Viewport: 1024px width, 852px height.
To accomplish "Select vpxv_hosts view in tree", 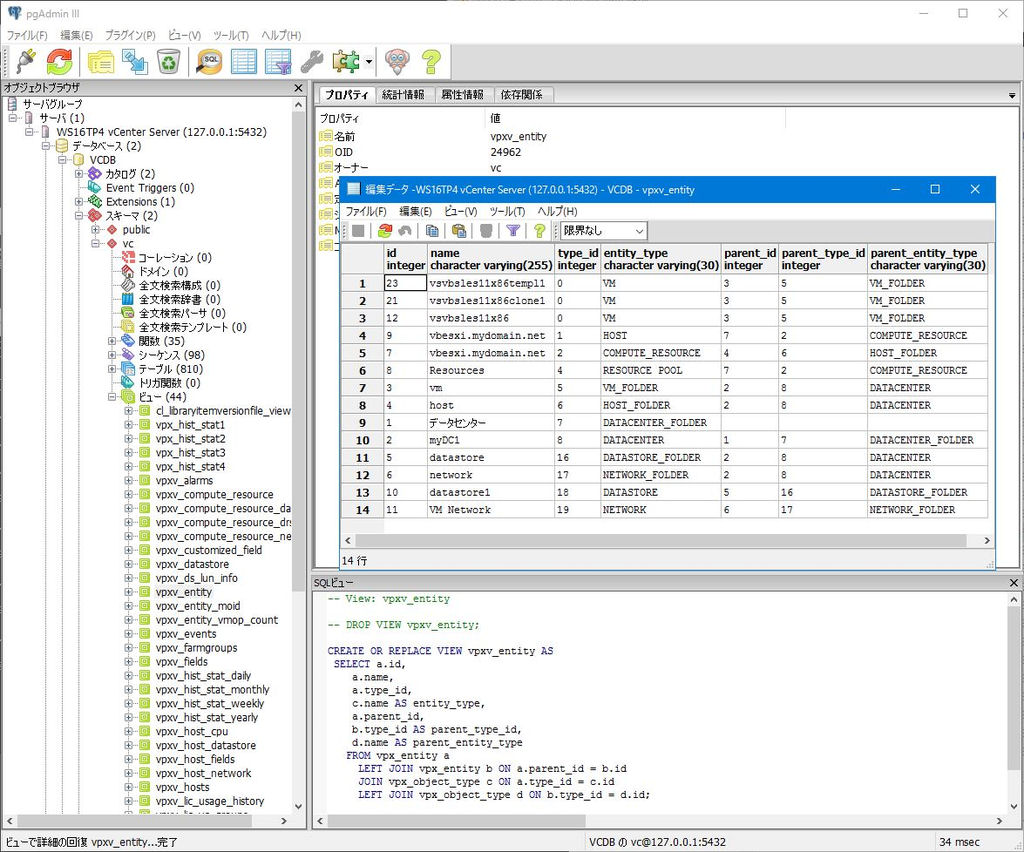I will [x=182, y=787].
